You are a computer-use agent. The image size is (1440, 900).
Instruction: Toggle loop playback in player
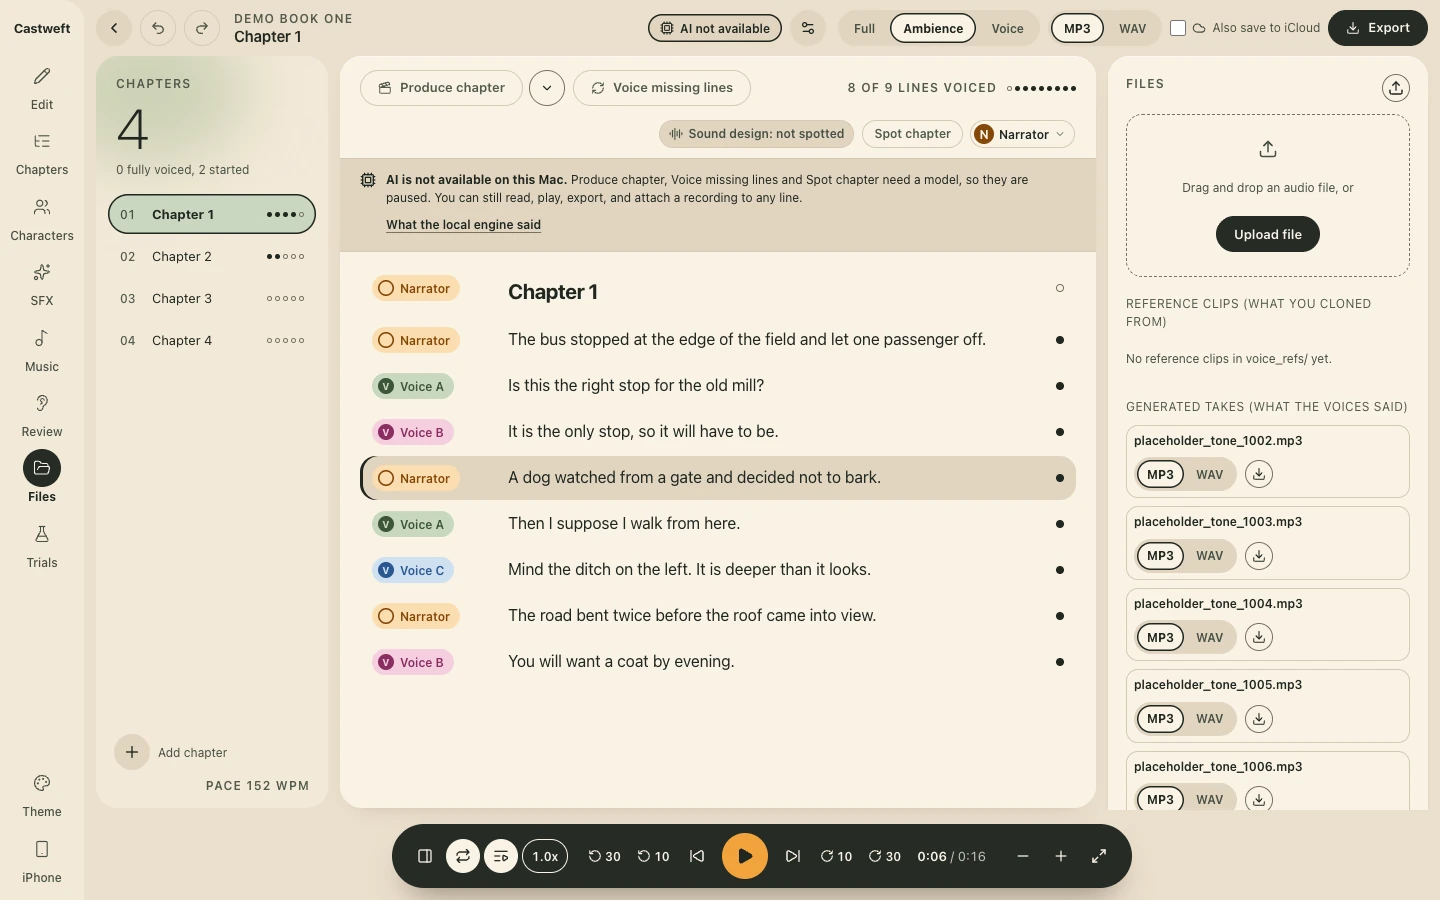(x=463, y=856)
